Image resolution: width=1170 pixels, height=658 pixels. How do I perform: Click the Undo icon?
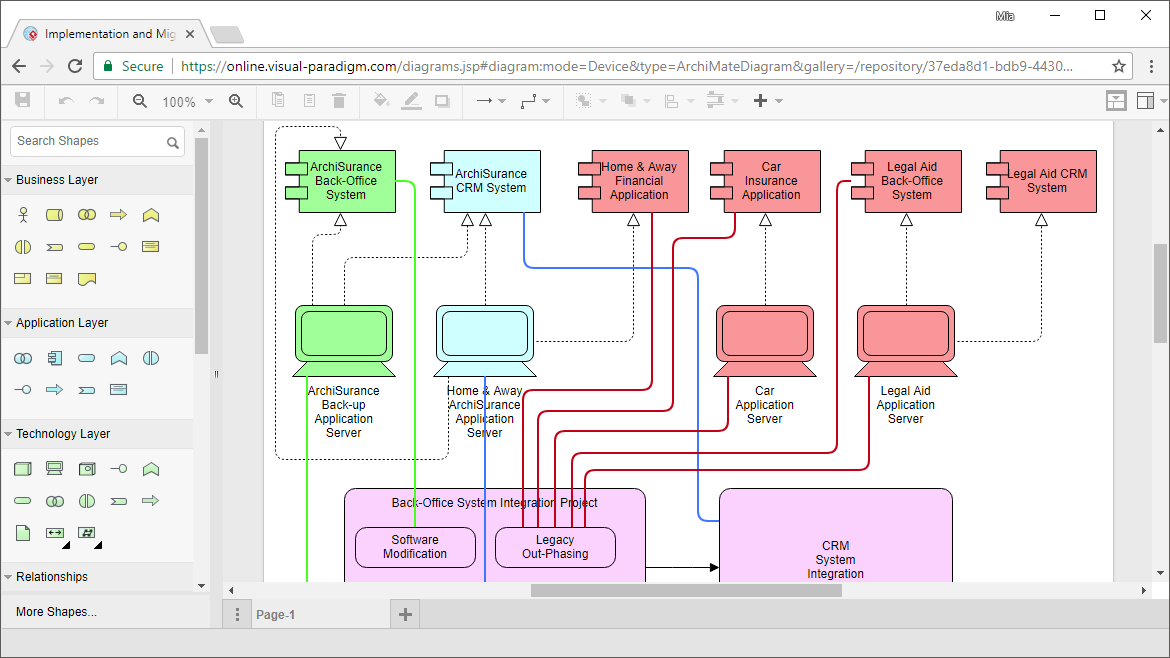(65, 100)
